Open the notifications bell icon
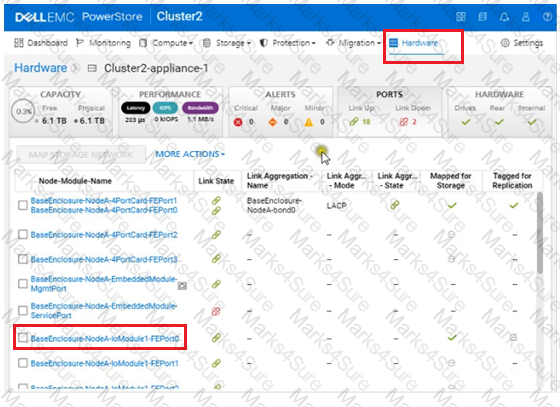Image resolution: width=560 pixels, height=407 pixels. coord(504,16)
